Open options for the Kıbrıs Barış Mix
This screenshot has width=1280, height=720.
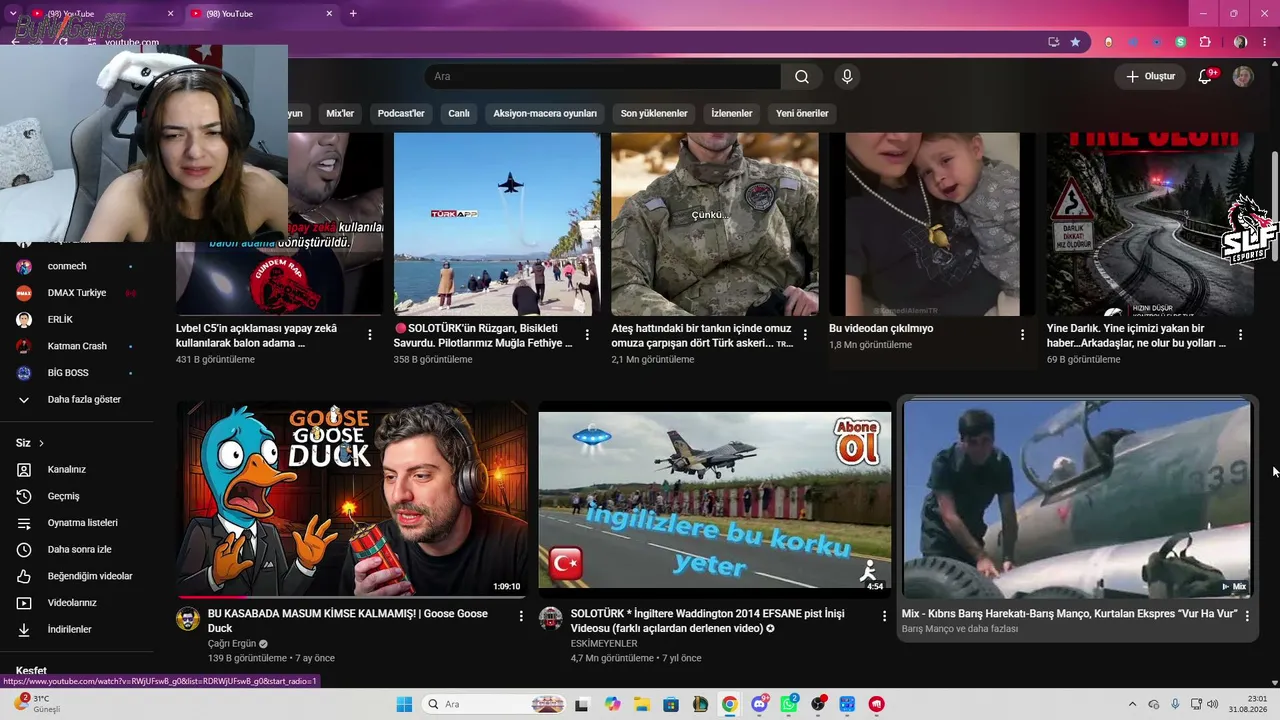pyautogui.click(x=1247, y=616)
